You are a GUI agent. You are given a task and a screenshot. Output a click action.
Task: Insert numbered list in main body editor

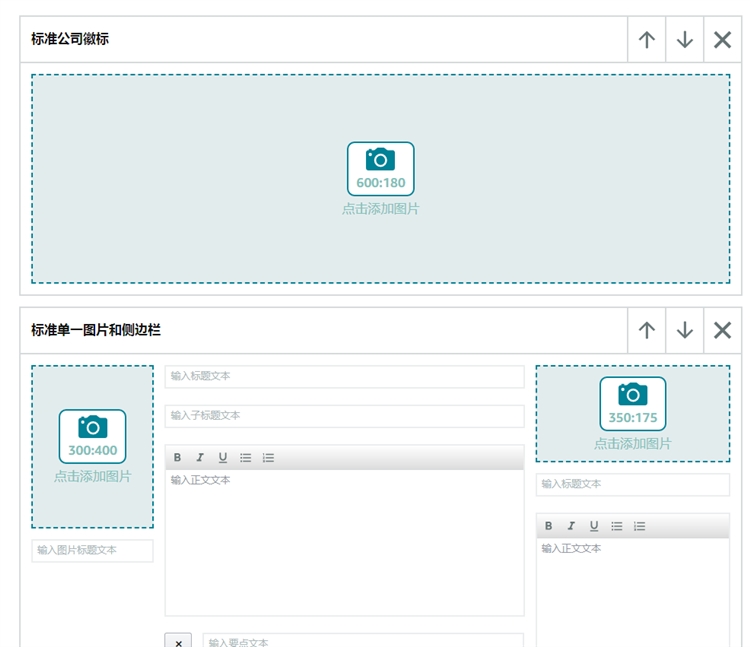(268, 458)
